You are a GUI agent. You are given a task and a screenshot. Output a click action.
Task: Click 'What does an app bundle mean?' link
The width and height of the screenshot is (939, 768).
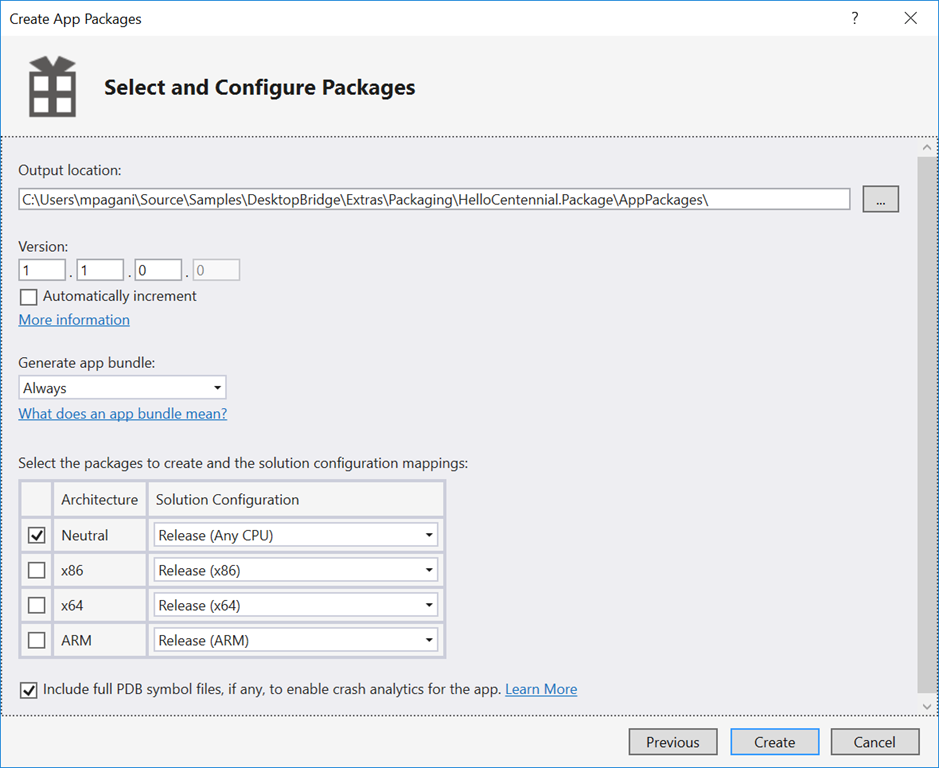123,414
